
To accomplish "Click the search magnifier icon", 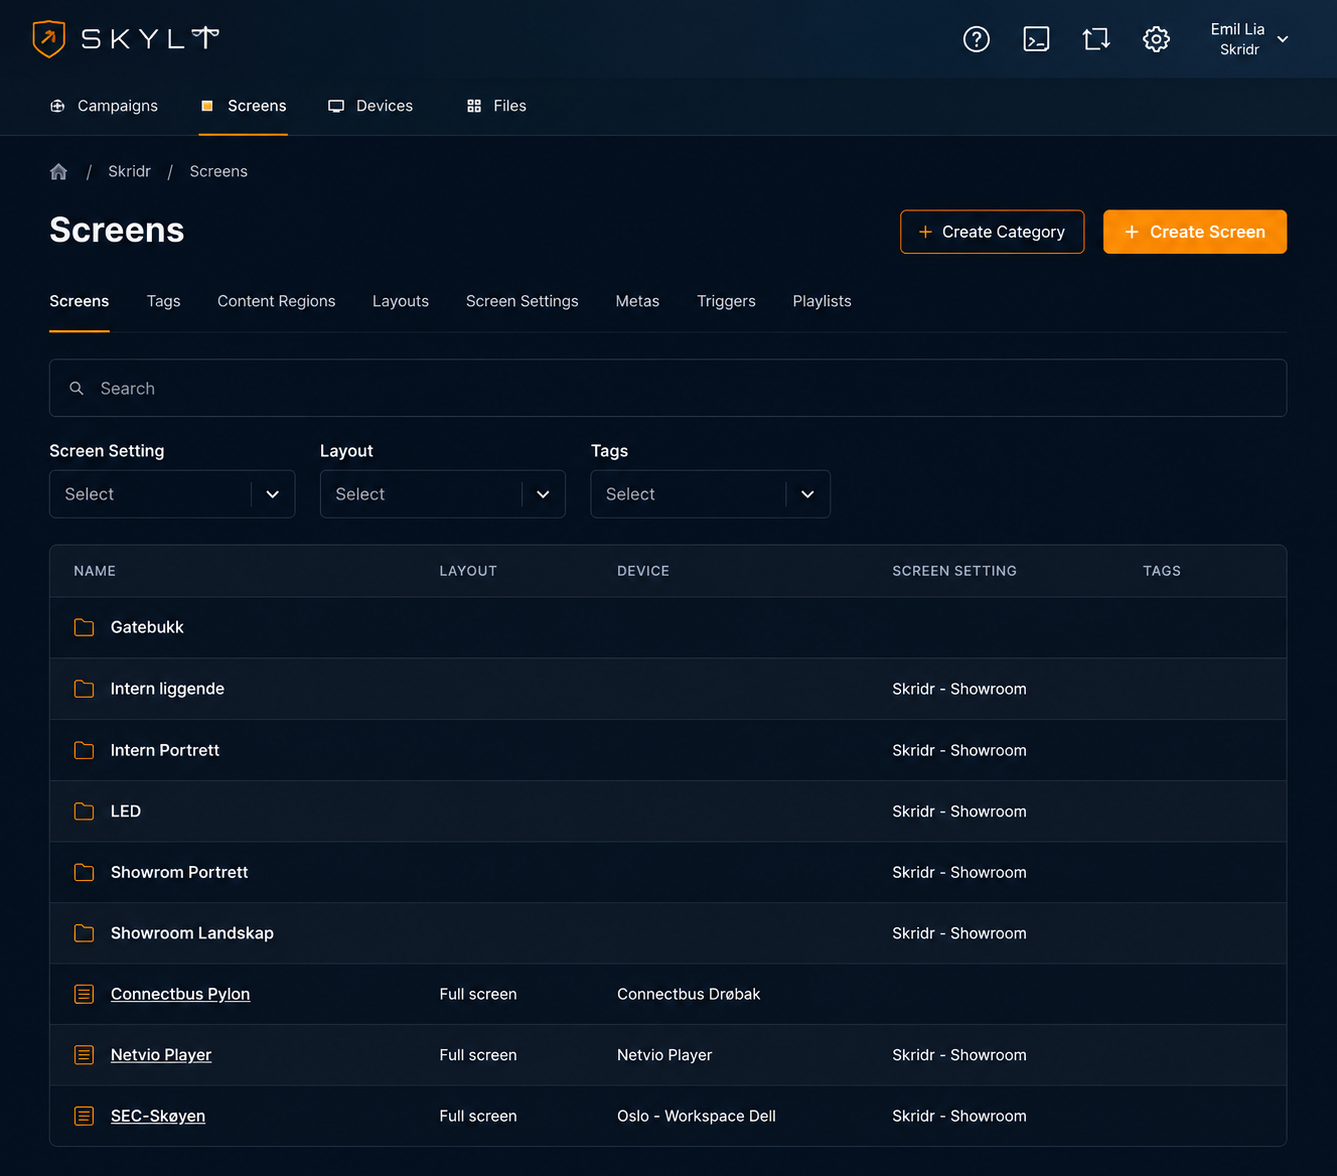I will click(x=76, y=388).
